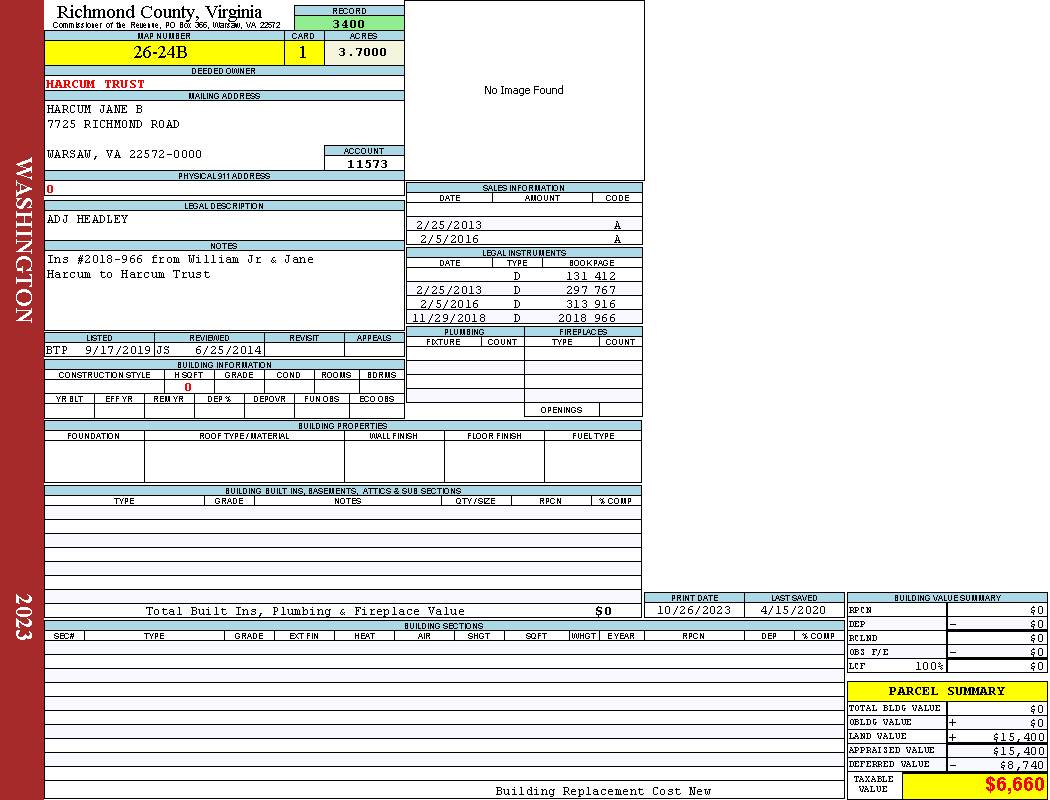The image size is (1050, 800).
Task: Click the red taxable value $6,660
Action: click(1014, 785)
